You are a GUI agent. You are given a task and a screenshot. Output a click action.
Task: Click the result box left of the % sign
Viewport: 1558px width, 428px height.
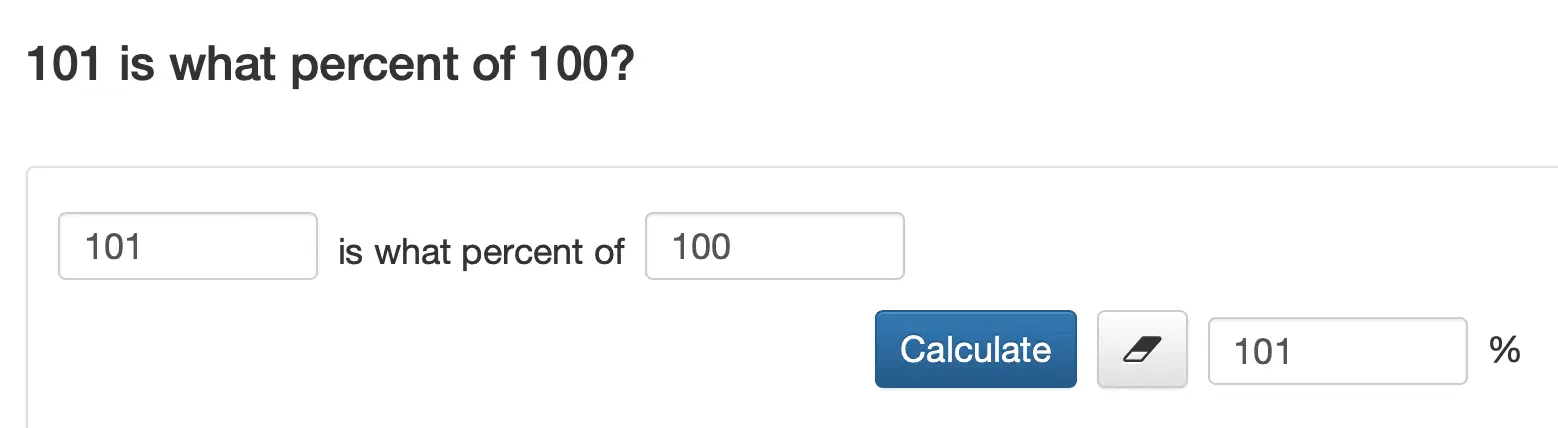point(1337,350)
